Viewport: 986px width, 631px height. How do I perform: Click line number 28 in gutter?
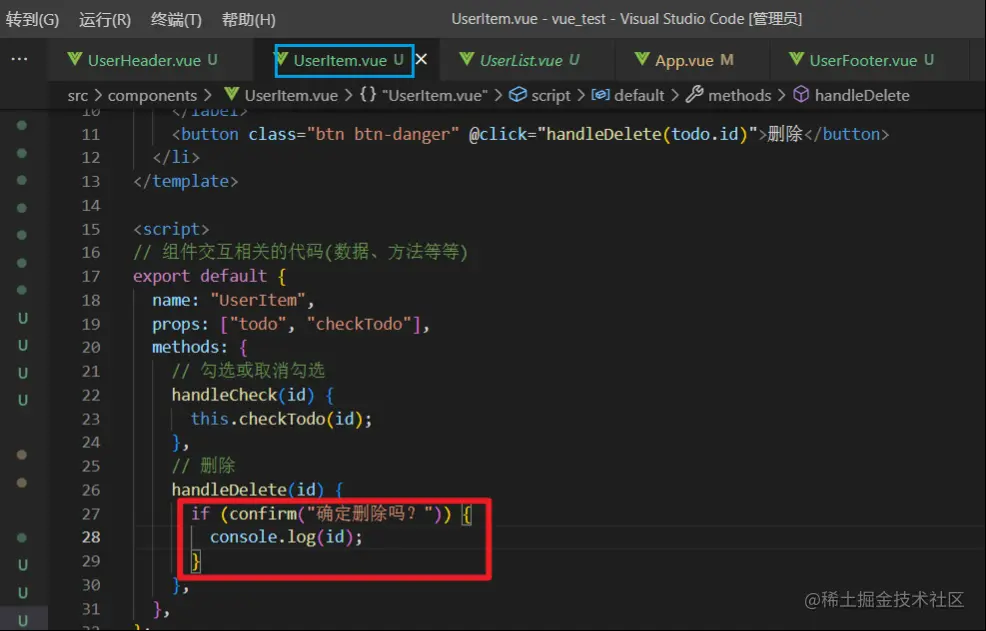click(91, 537)
